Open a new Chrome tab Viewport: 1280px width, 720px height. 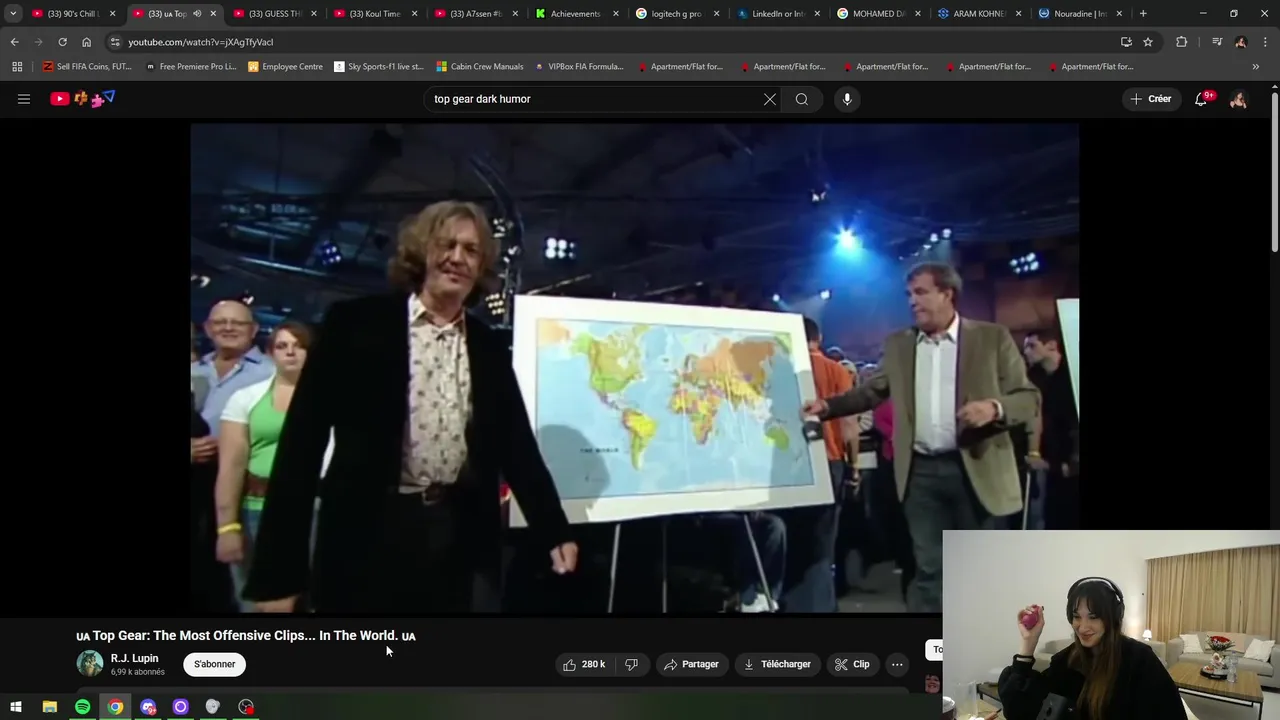point(1143,14)
